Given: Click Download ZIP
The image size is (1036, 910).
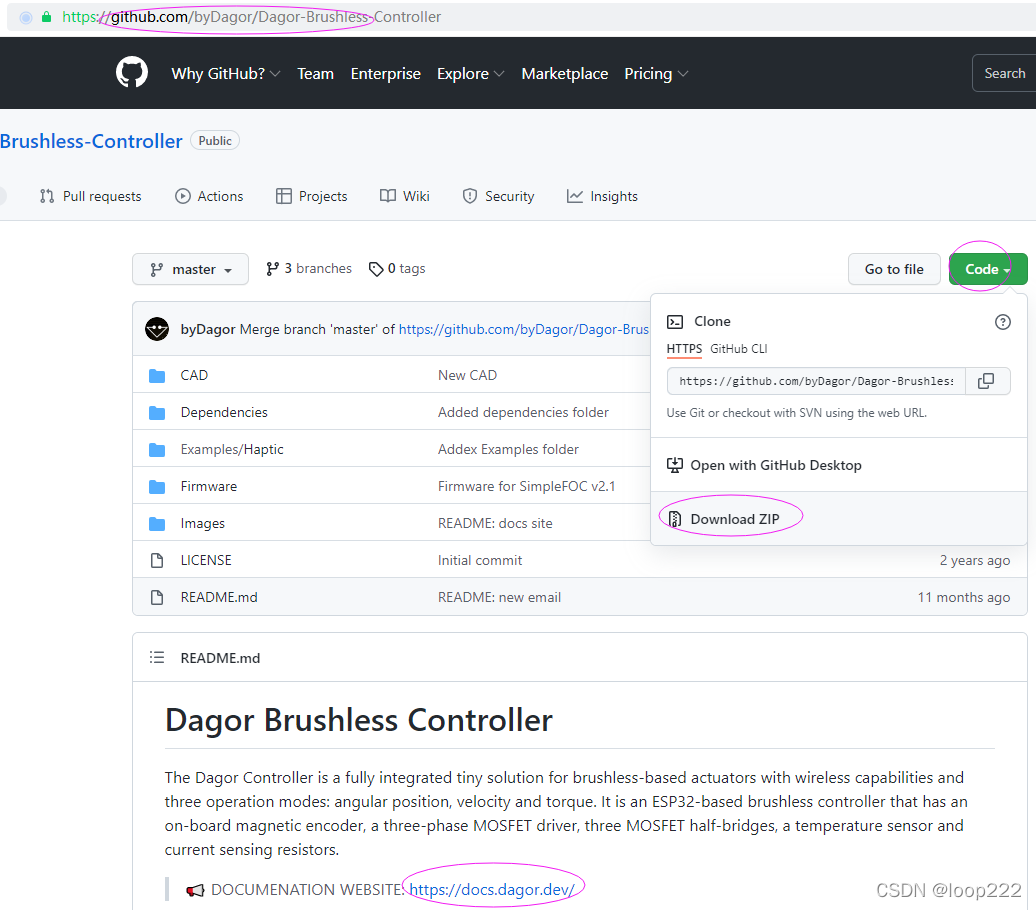Looking at the screenshot, I should pyautogui.click(x=735, y=519).
